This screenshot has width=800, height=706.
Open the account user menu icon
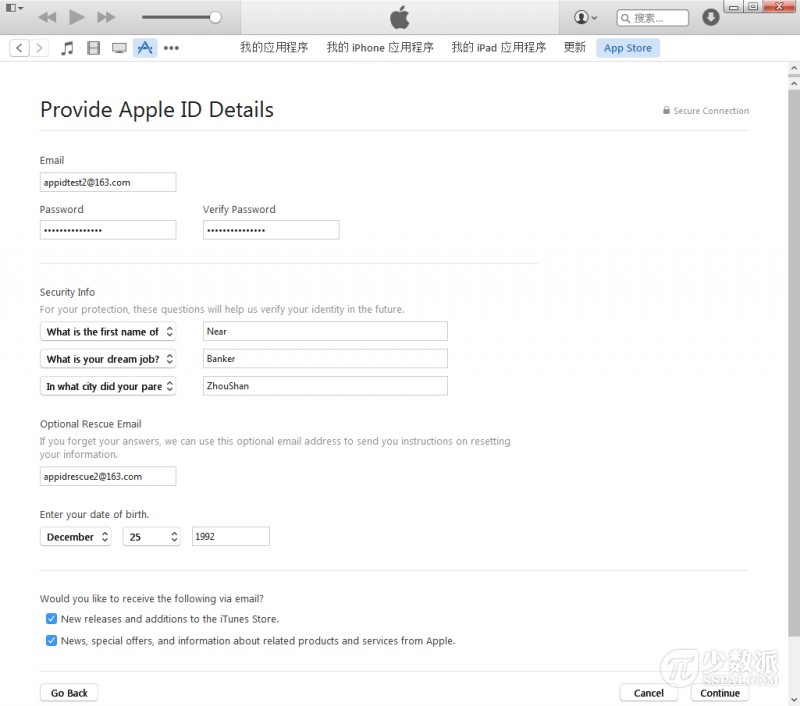pyautogui.click(x=585, y=17)
